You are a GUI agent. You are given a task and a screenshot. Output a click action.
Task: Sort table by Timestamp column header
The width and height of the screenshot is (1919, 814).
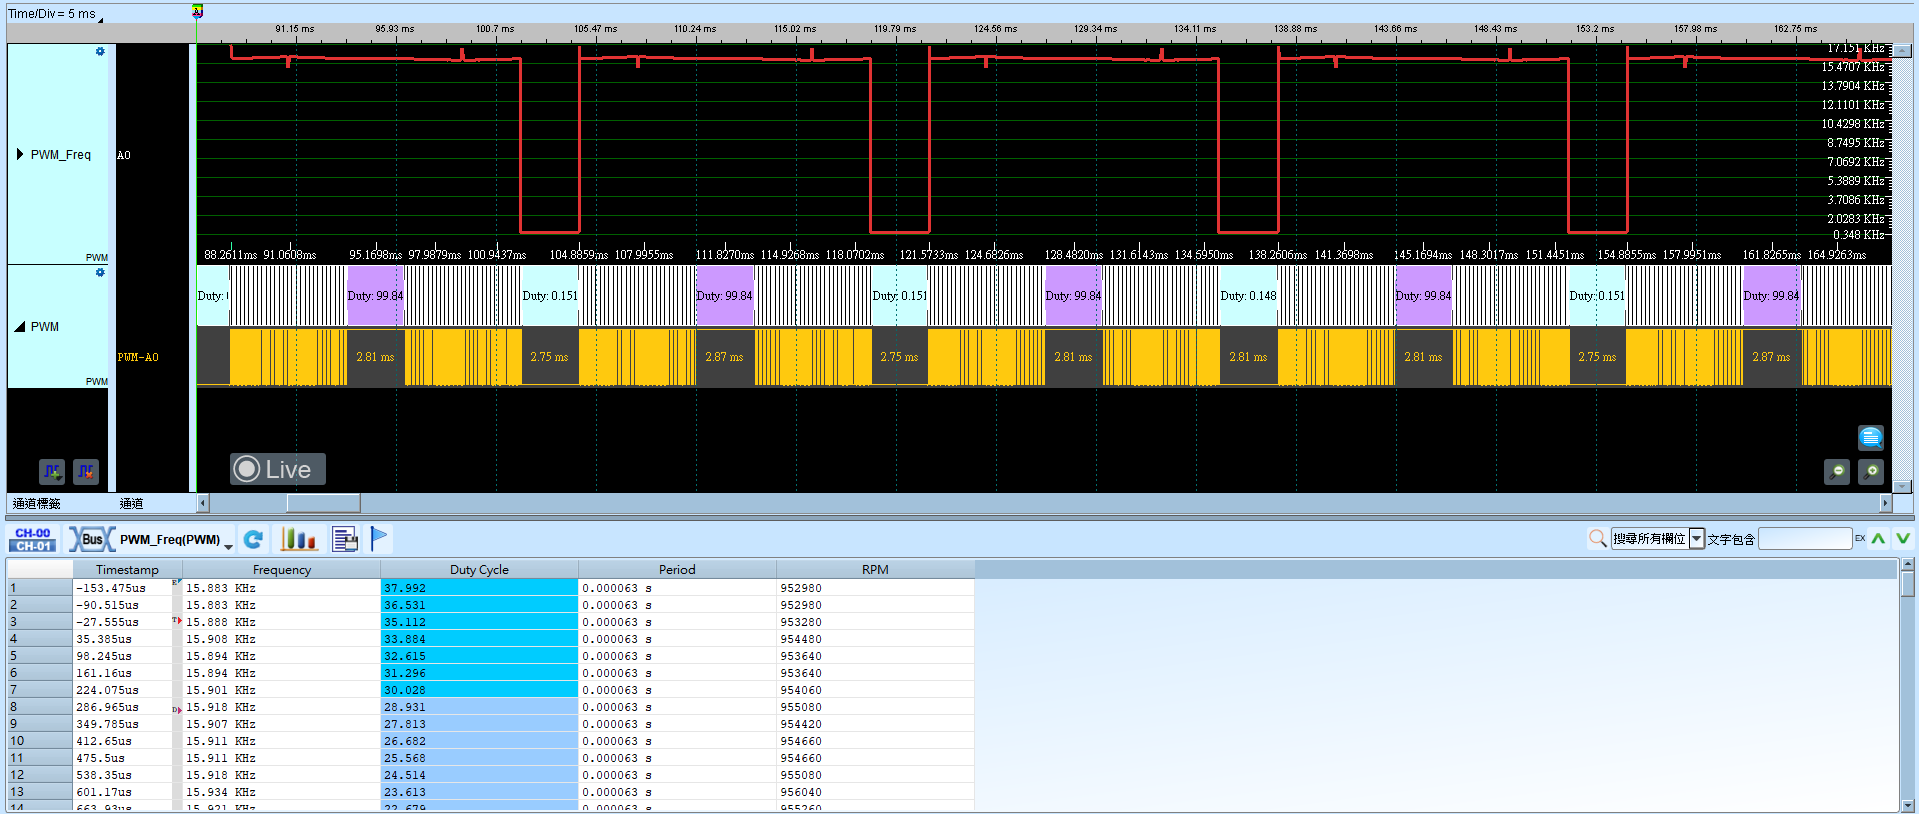click(x=127, y=570)
